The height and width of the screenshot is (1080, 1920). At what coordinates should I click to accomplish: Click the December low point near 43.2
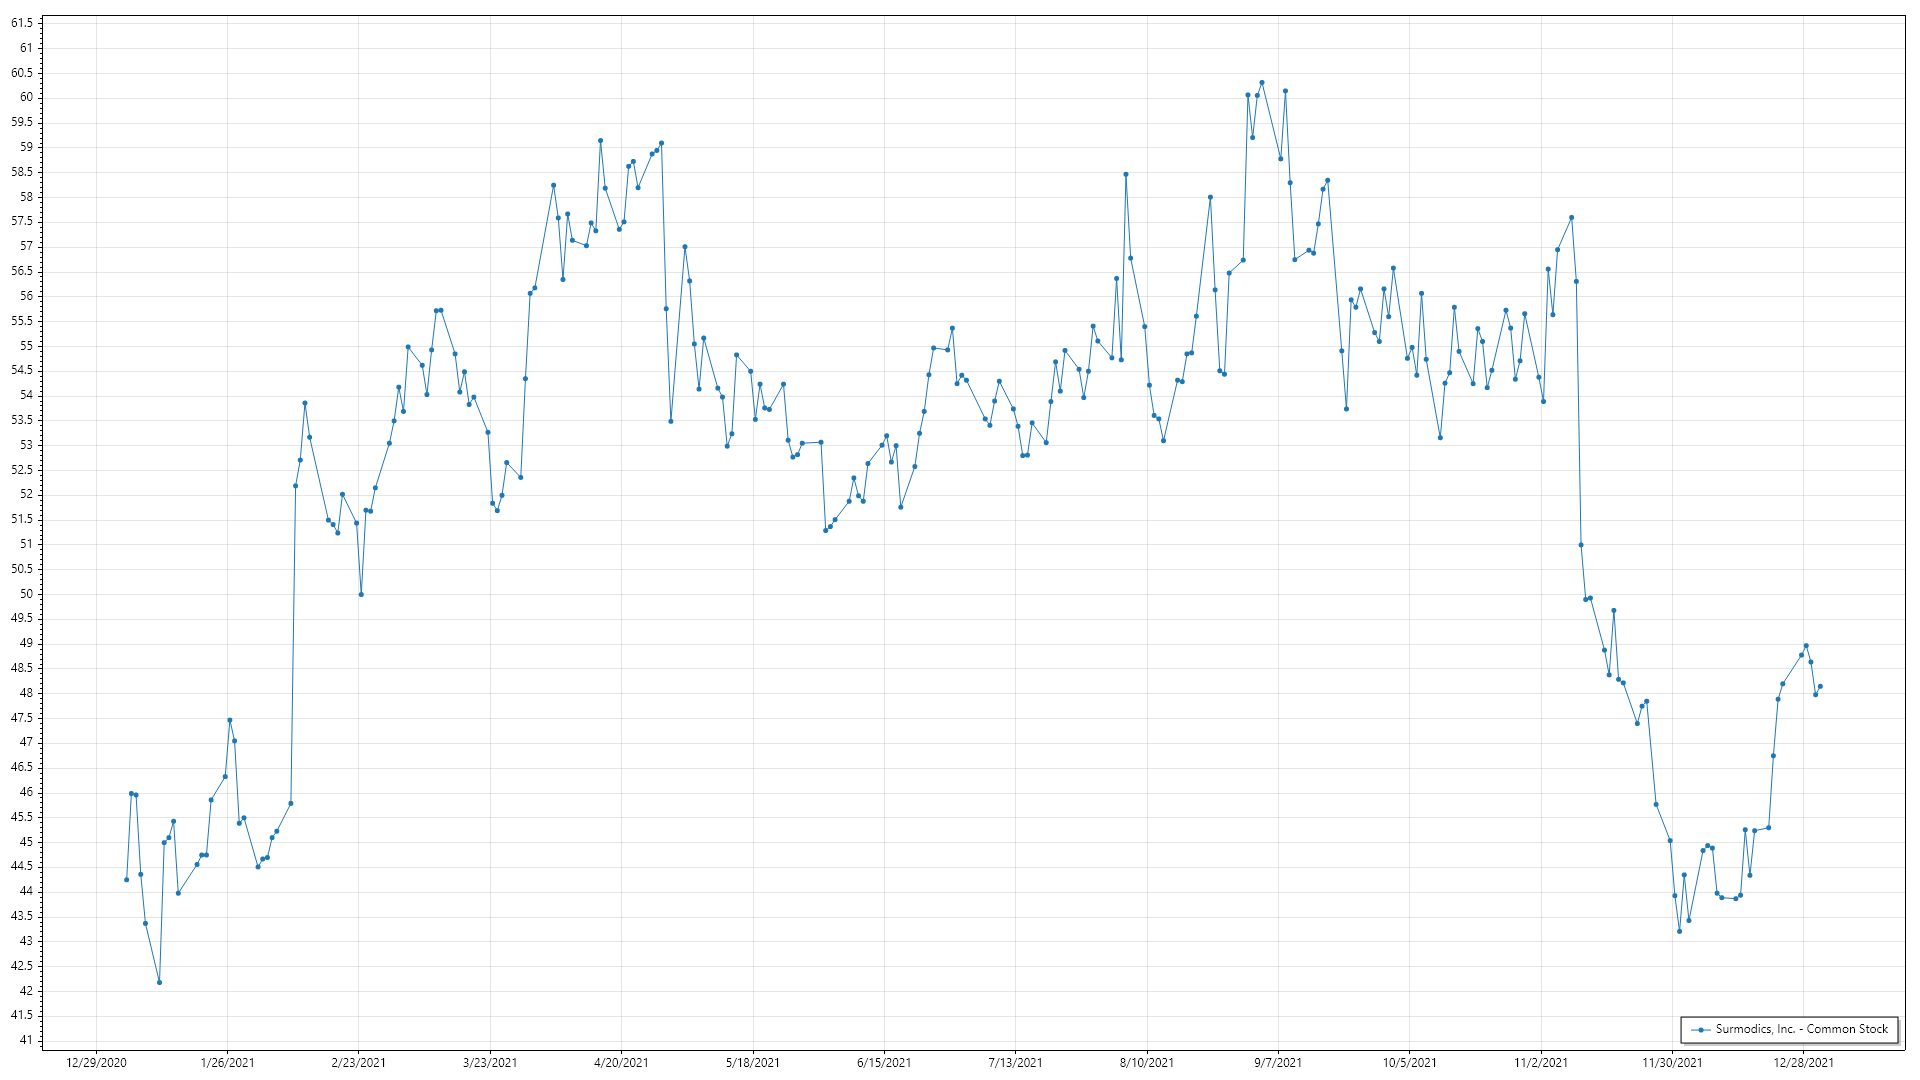click(x=1679, y=932)
